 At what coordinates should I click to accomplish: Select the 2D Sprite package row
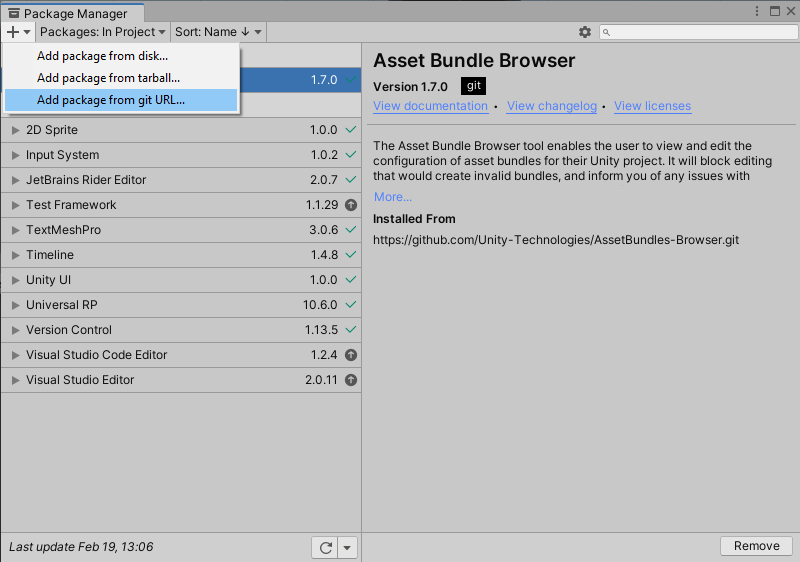[x=181, y=130]
